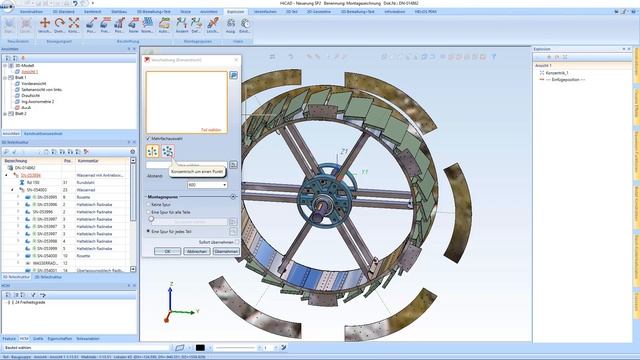640x360 pixels.
Task: Select concentric around a point mode icon
Action: click(x=168, y=151)
